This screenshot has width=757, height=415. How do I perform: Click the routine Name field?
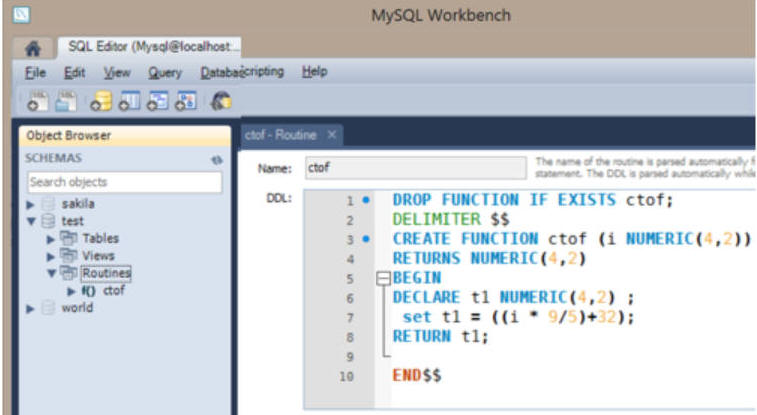pyautogui.click(x=416, y=168)
